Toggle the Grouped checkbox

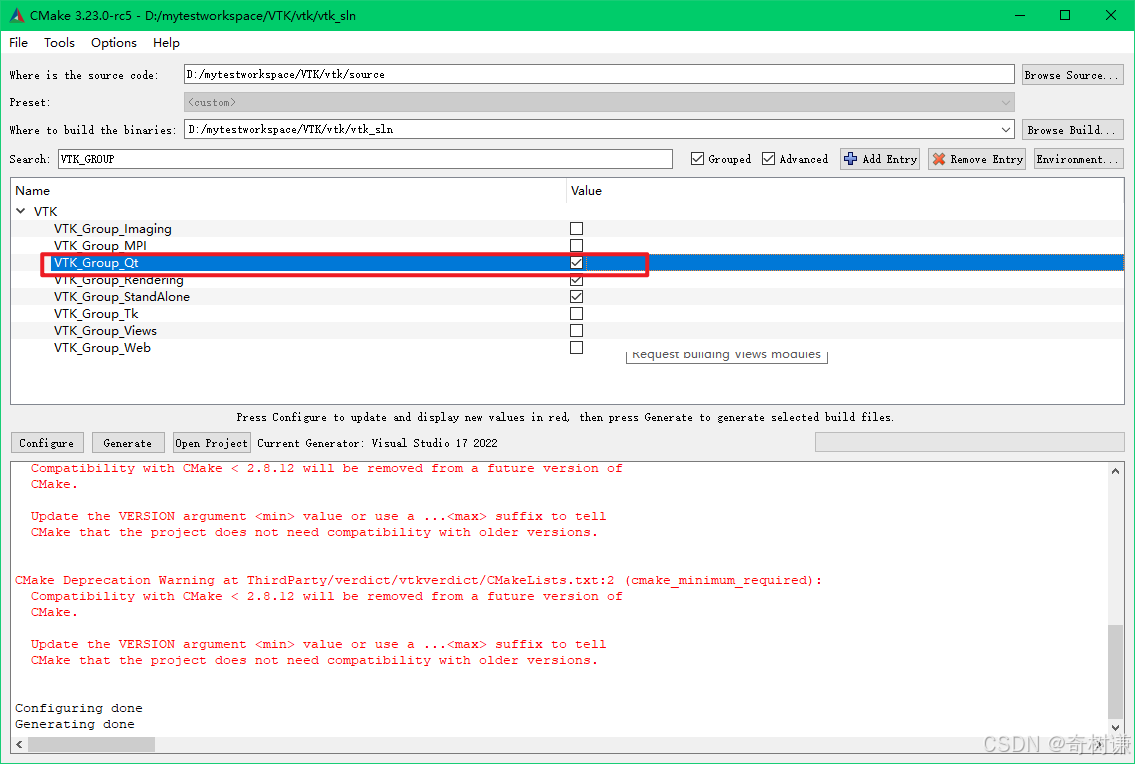tap(697, 159)
